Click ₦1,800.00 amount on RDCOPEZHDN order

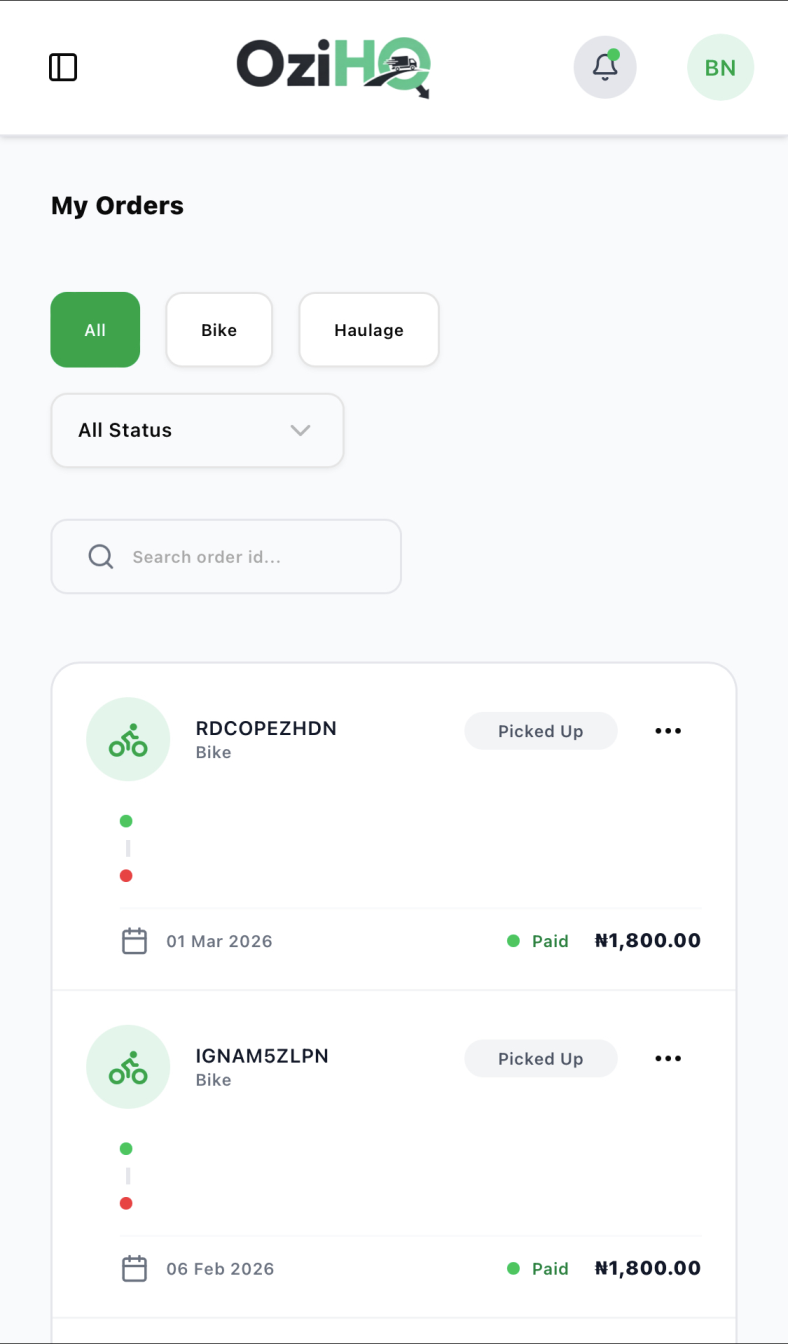pos(648,941)
